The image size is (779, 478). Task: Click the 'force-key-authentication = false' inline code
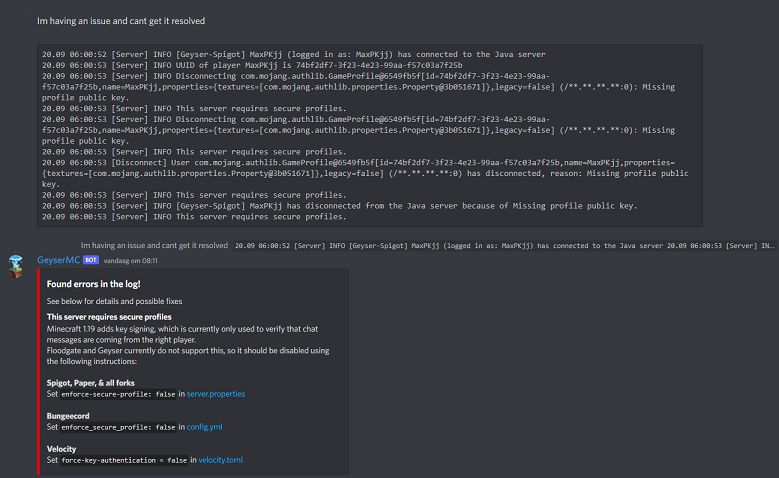(x=124, y=460)
